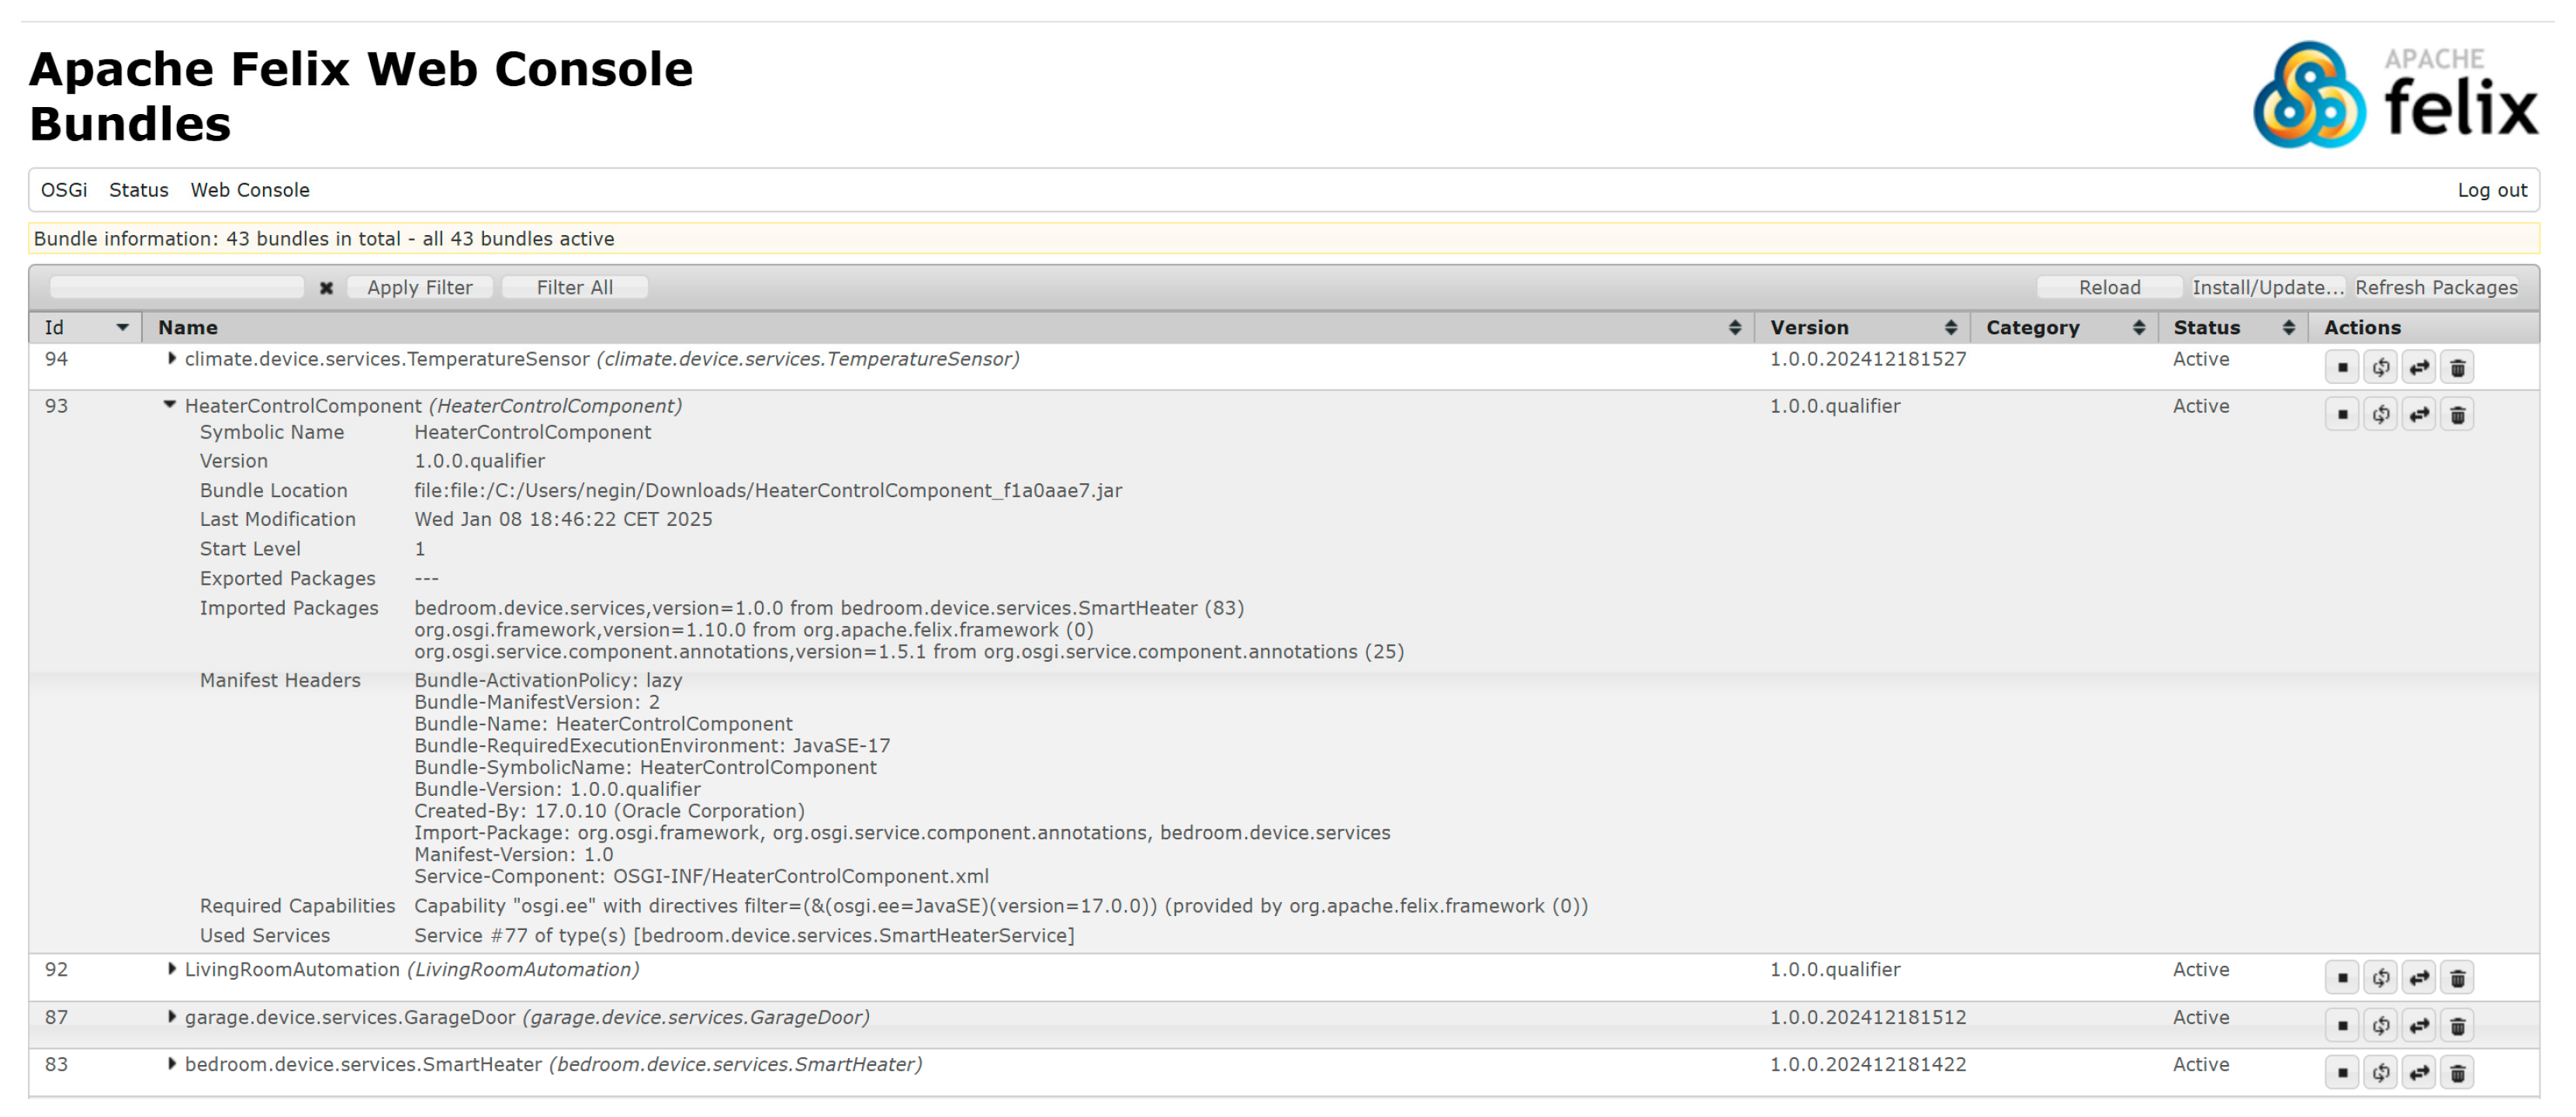
Task: Stop the HeaterControlComponent bundle
Action: pyautogui.click(x=2342, y=415)
